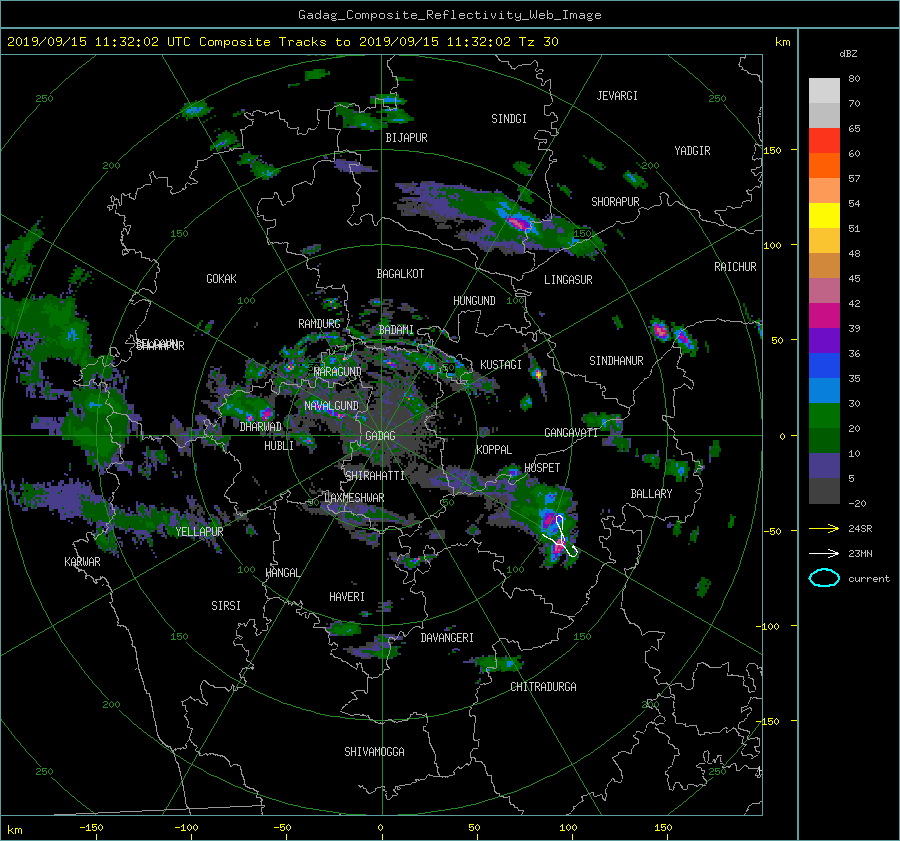Click the GOKAK city label
Viewport: 900px width, 841px height.
(x=222, y=279)
